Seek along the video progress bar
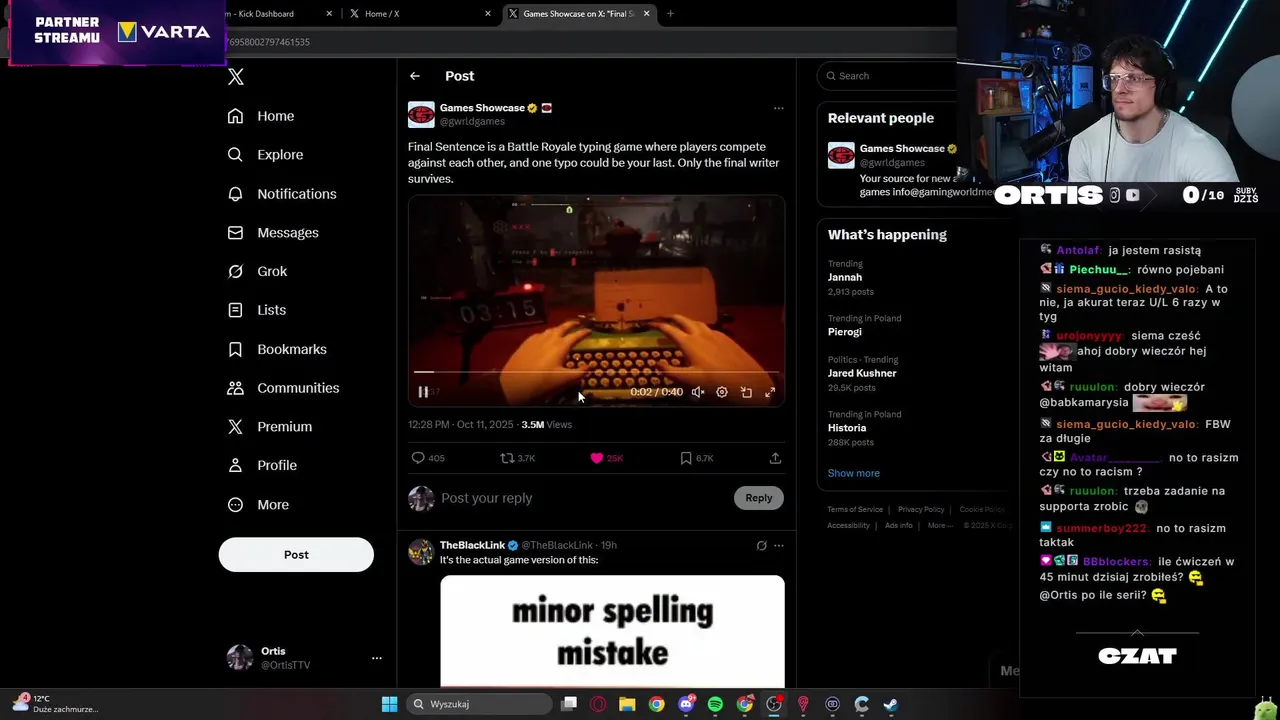Screen dimensions: 1280x720 coord(596,372)
